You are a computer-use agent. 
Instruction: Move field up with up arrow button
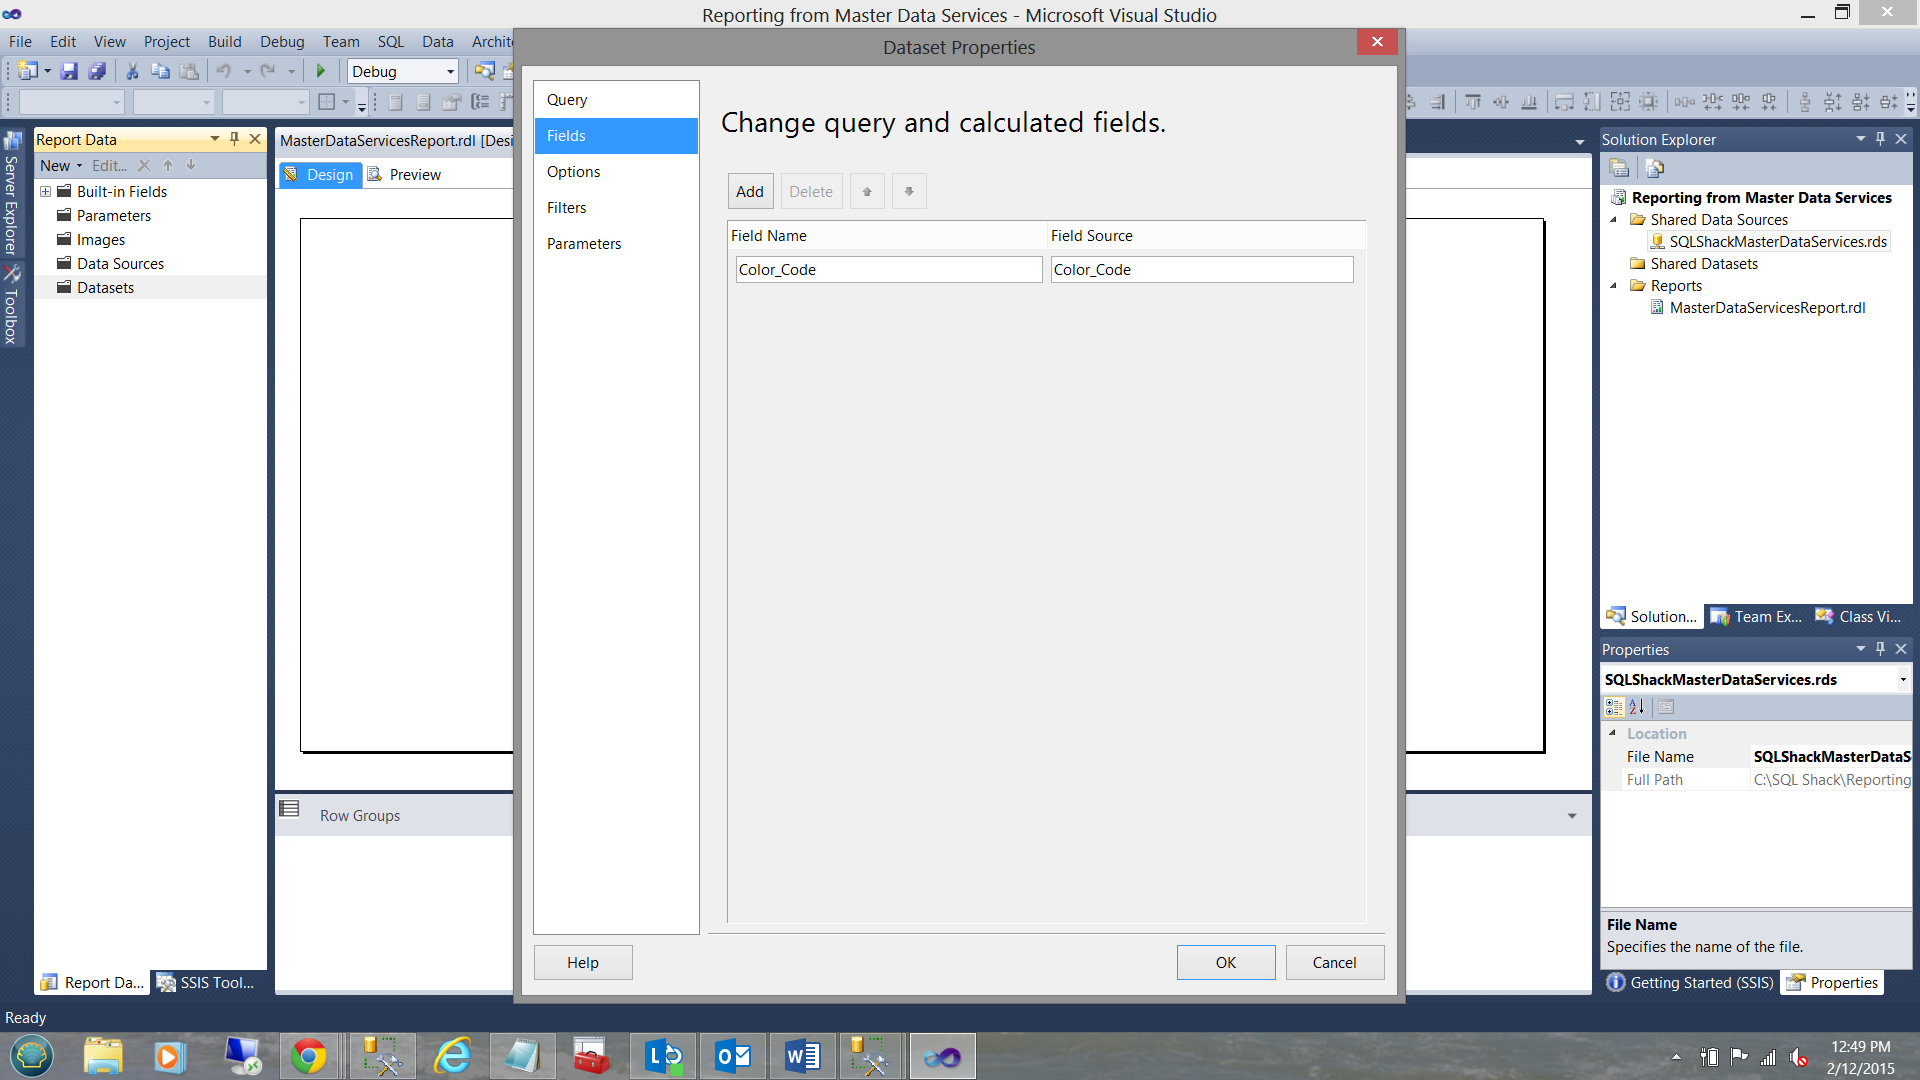[867, 191]
